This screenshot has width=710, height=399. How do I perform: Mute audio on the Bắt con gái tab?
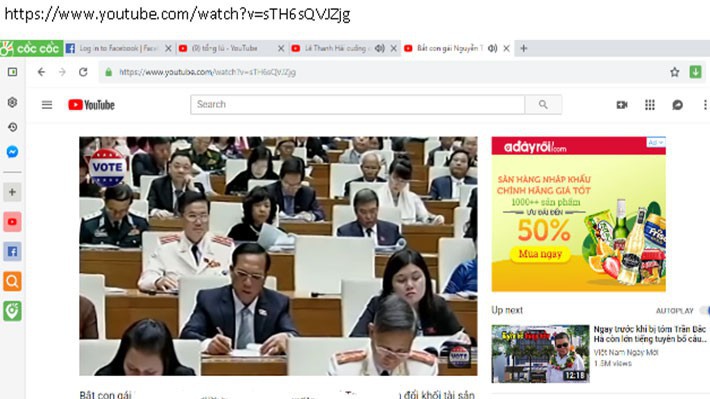493,48
